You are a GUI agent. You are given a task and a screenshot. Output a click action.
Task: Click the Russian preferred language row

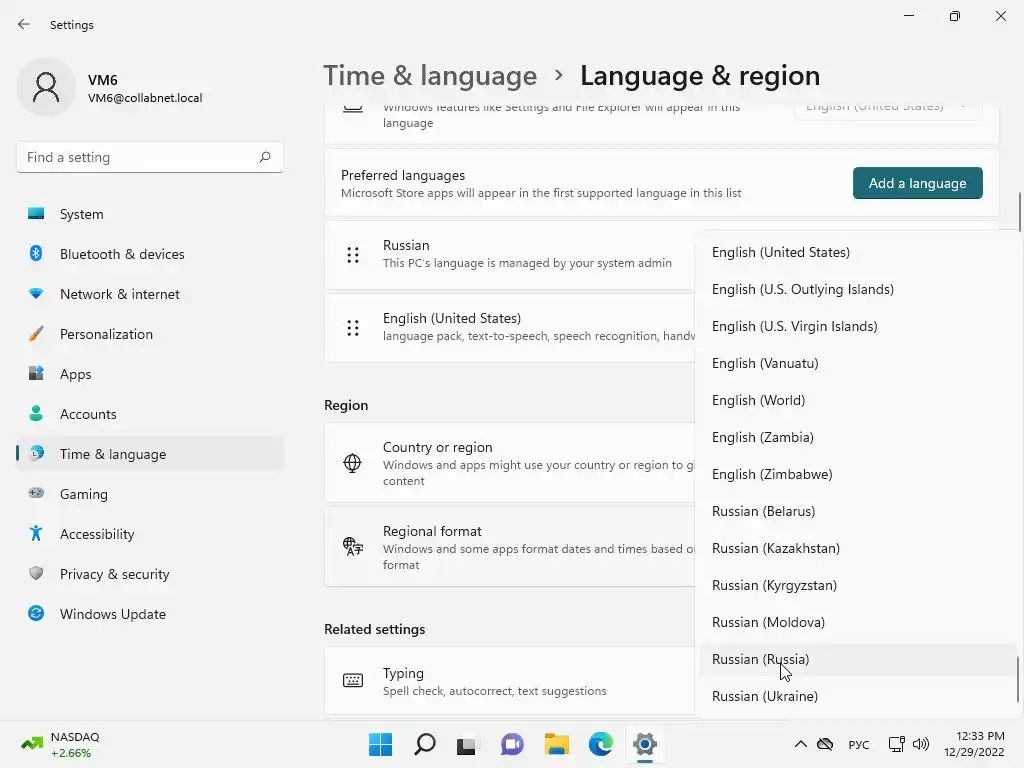(509, 255)
